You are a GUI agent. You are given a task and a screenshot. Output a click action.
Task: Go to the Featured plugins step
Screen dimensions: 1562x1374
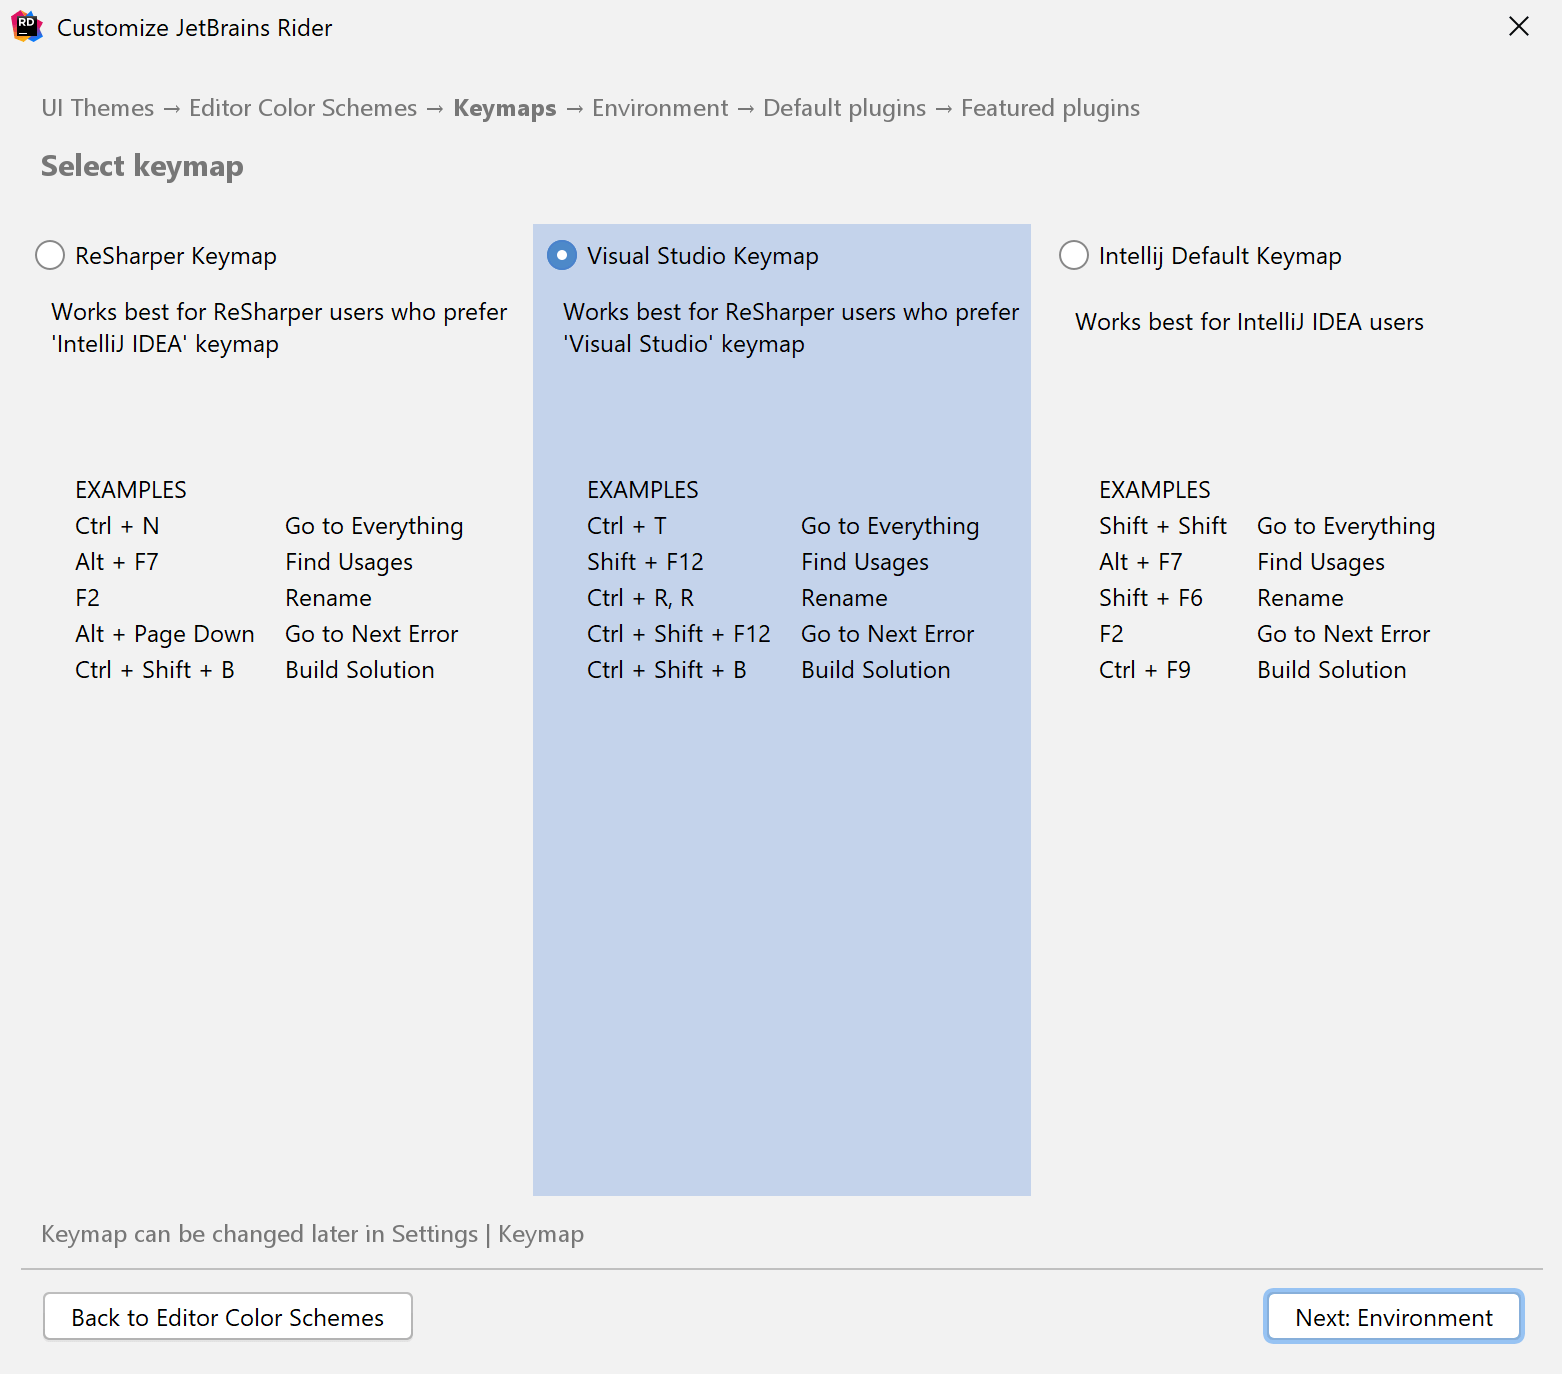1049,108
